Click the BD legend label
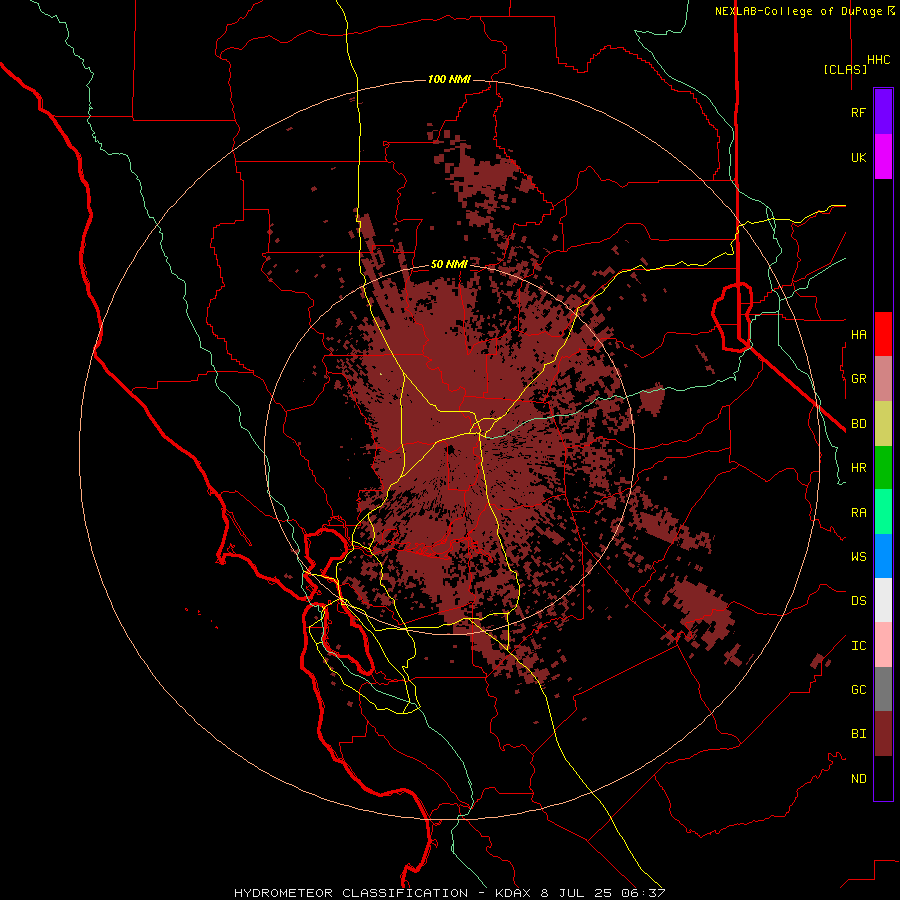The image size is (900, 900). [858, 424]
